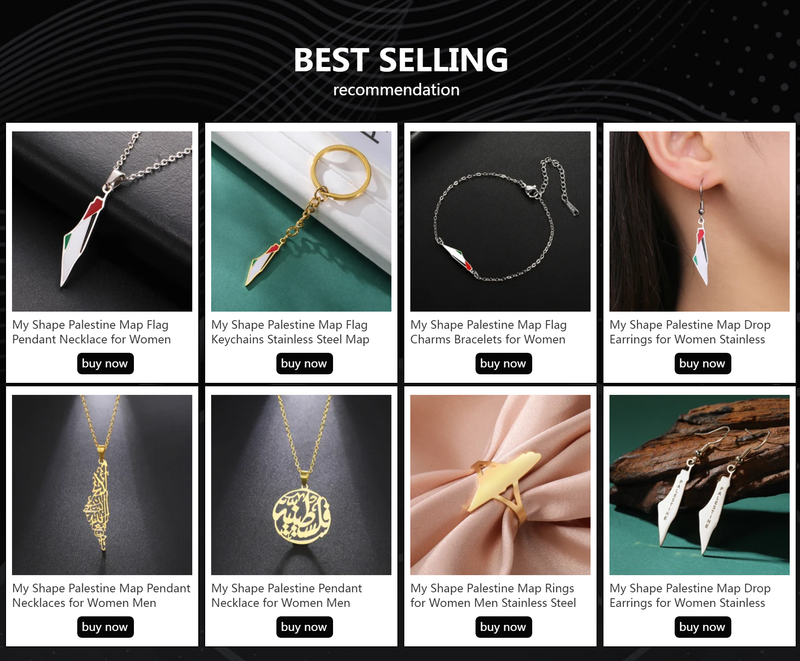Open the charm bracelet product image
The height and width of the screenshot is (661, 800).
[500, 221]
